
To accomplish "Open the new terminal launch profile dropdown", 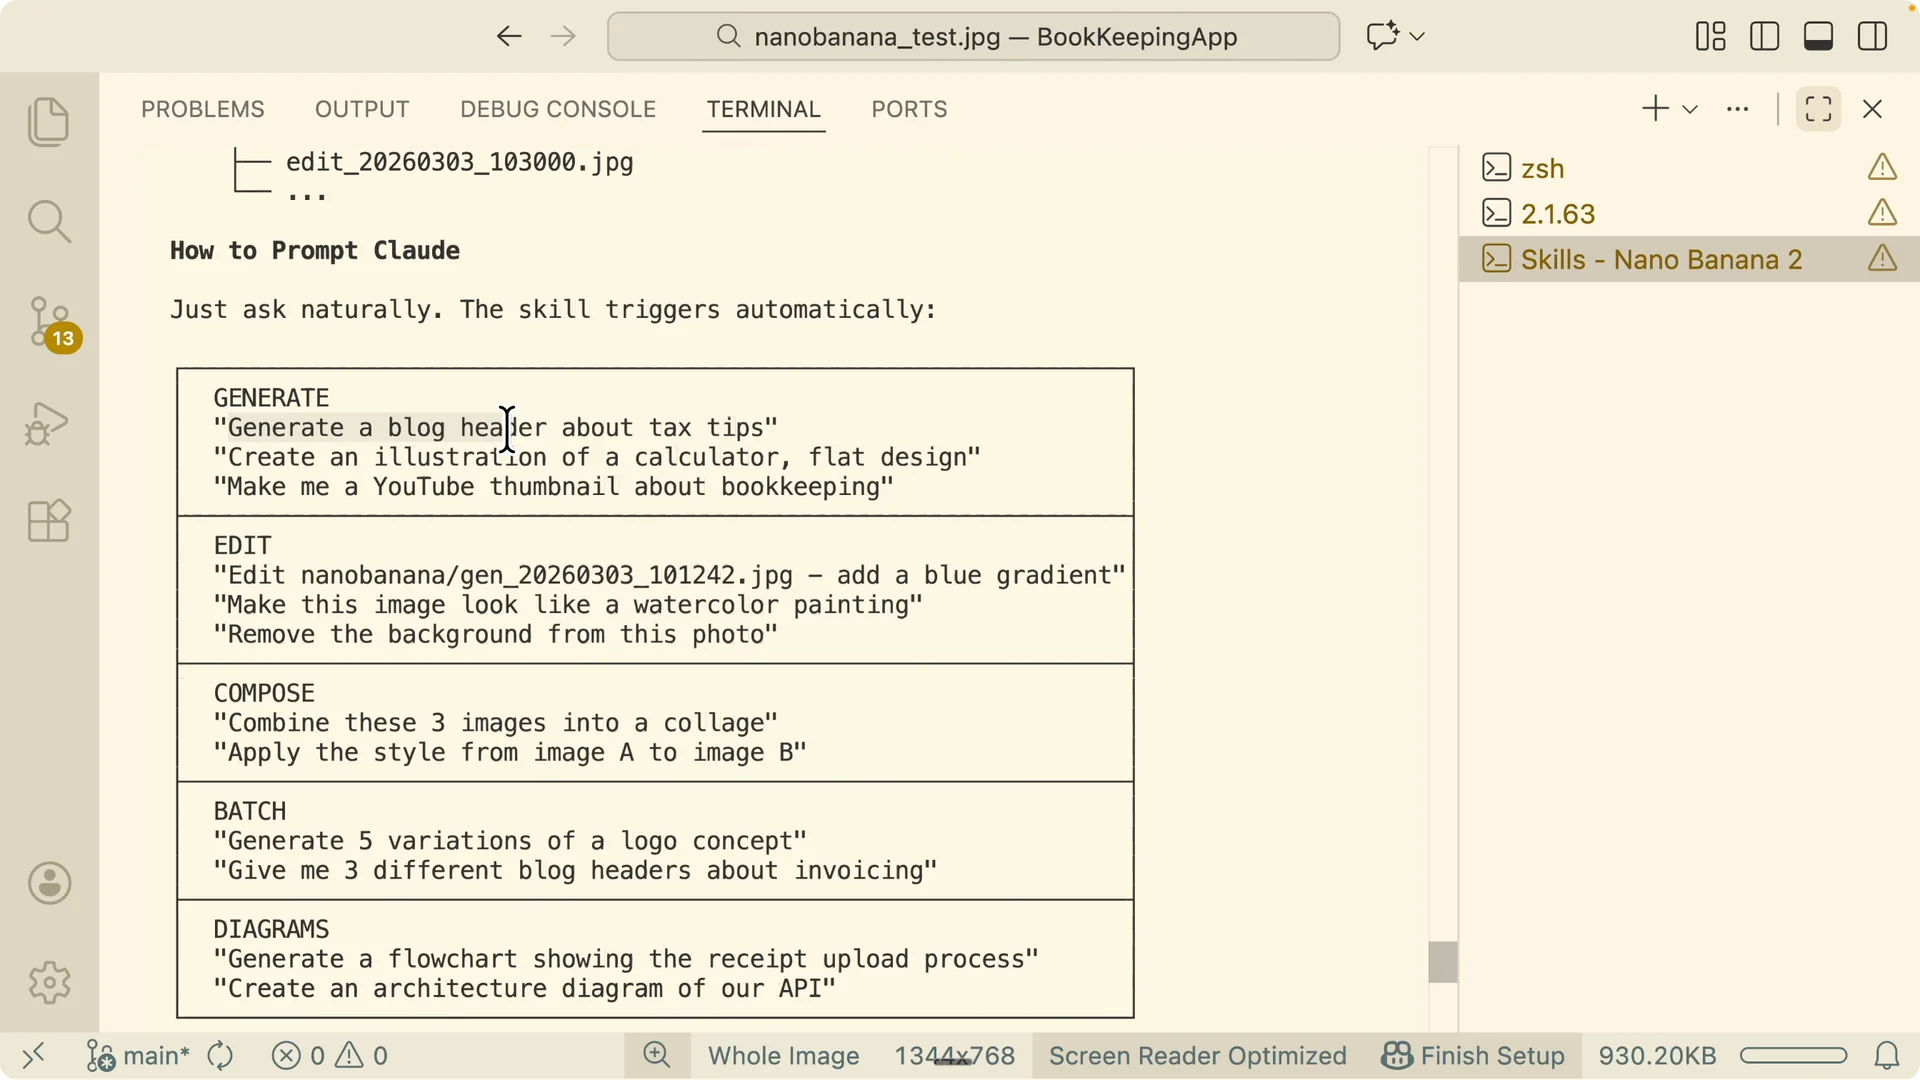I will (x=1690, y=109).
